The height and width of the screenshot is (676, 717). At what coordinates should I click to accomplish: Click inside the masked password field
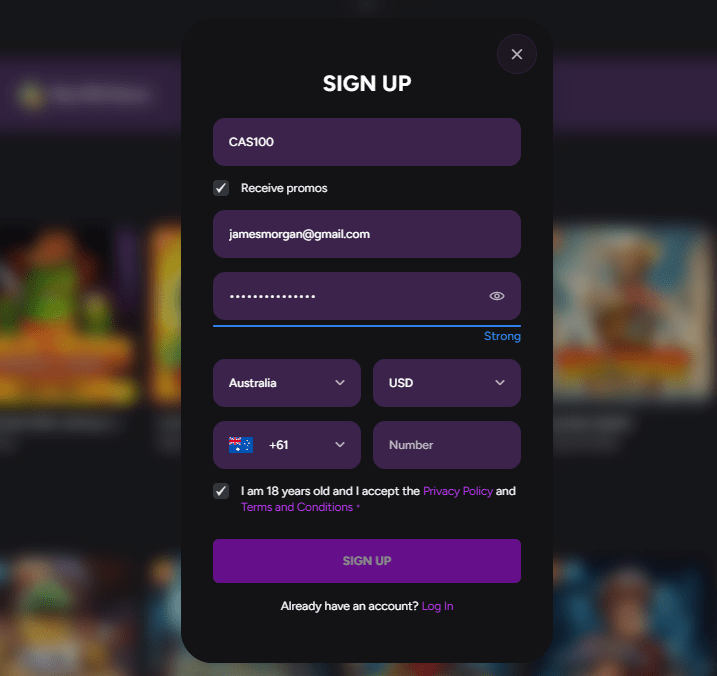point(352,296)
